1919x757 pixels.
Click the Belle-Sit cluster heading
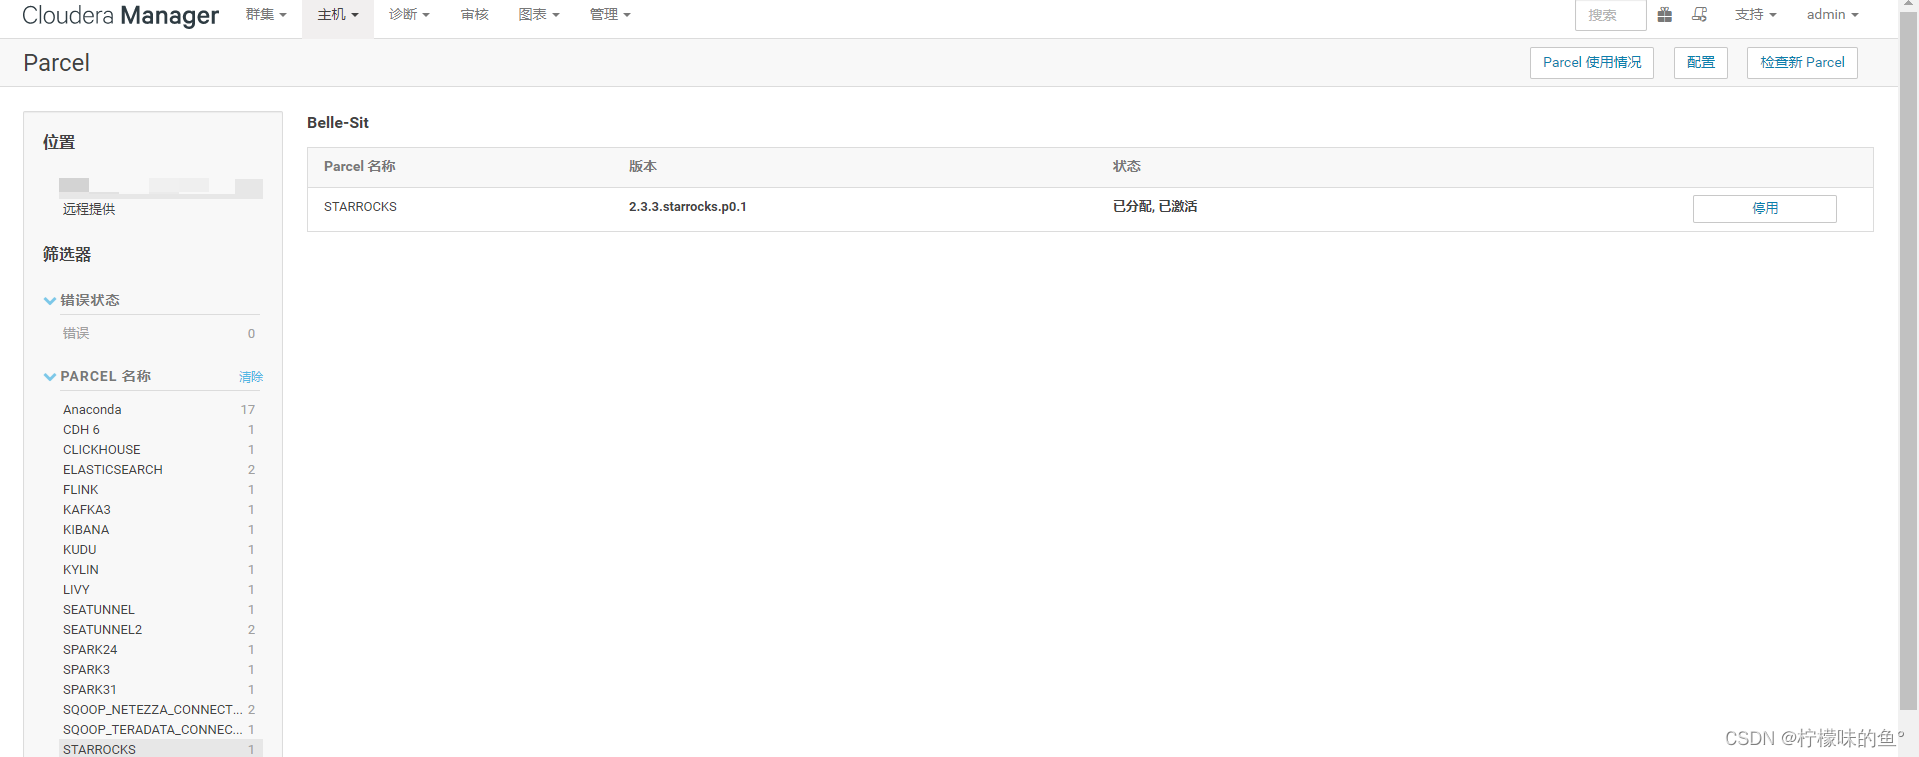click(338, 123)
